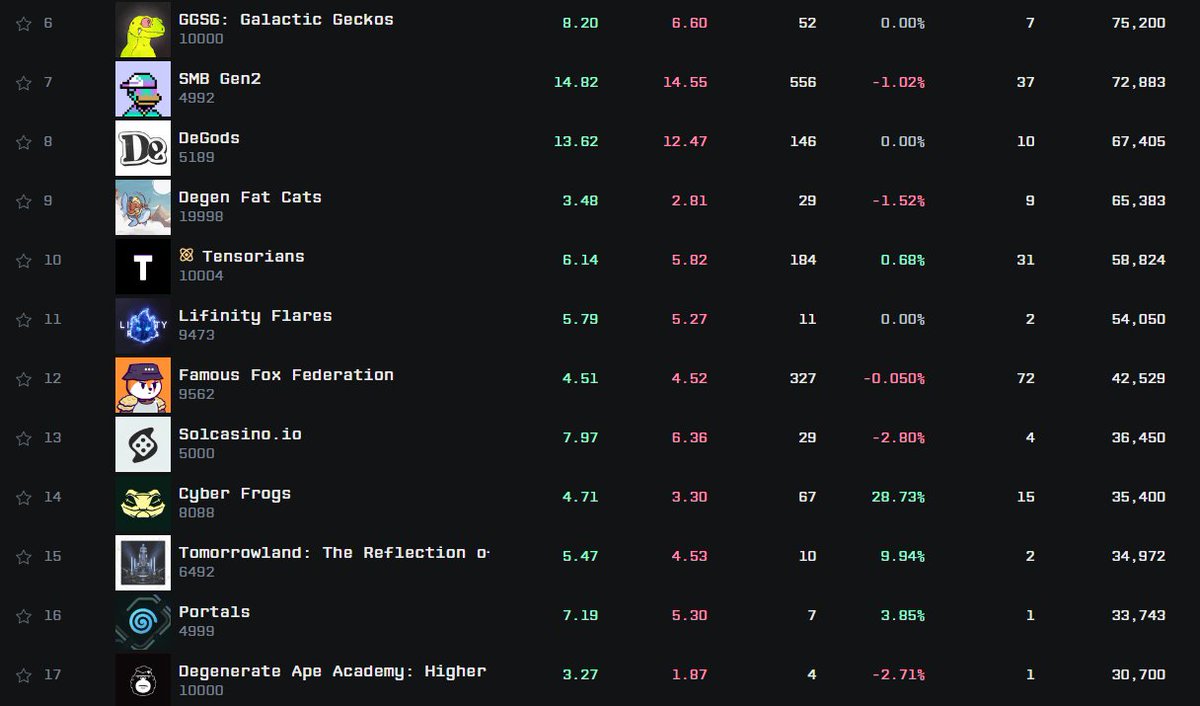
Task: Star the Famous Fox Federation collection
Action: (x=24, y=379)
